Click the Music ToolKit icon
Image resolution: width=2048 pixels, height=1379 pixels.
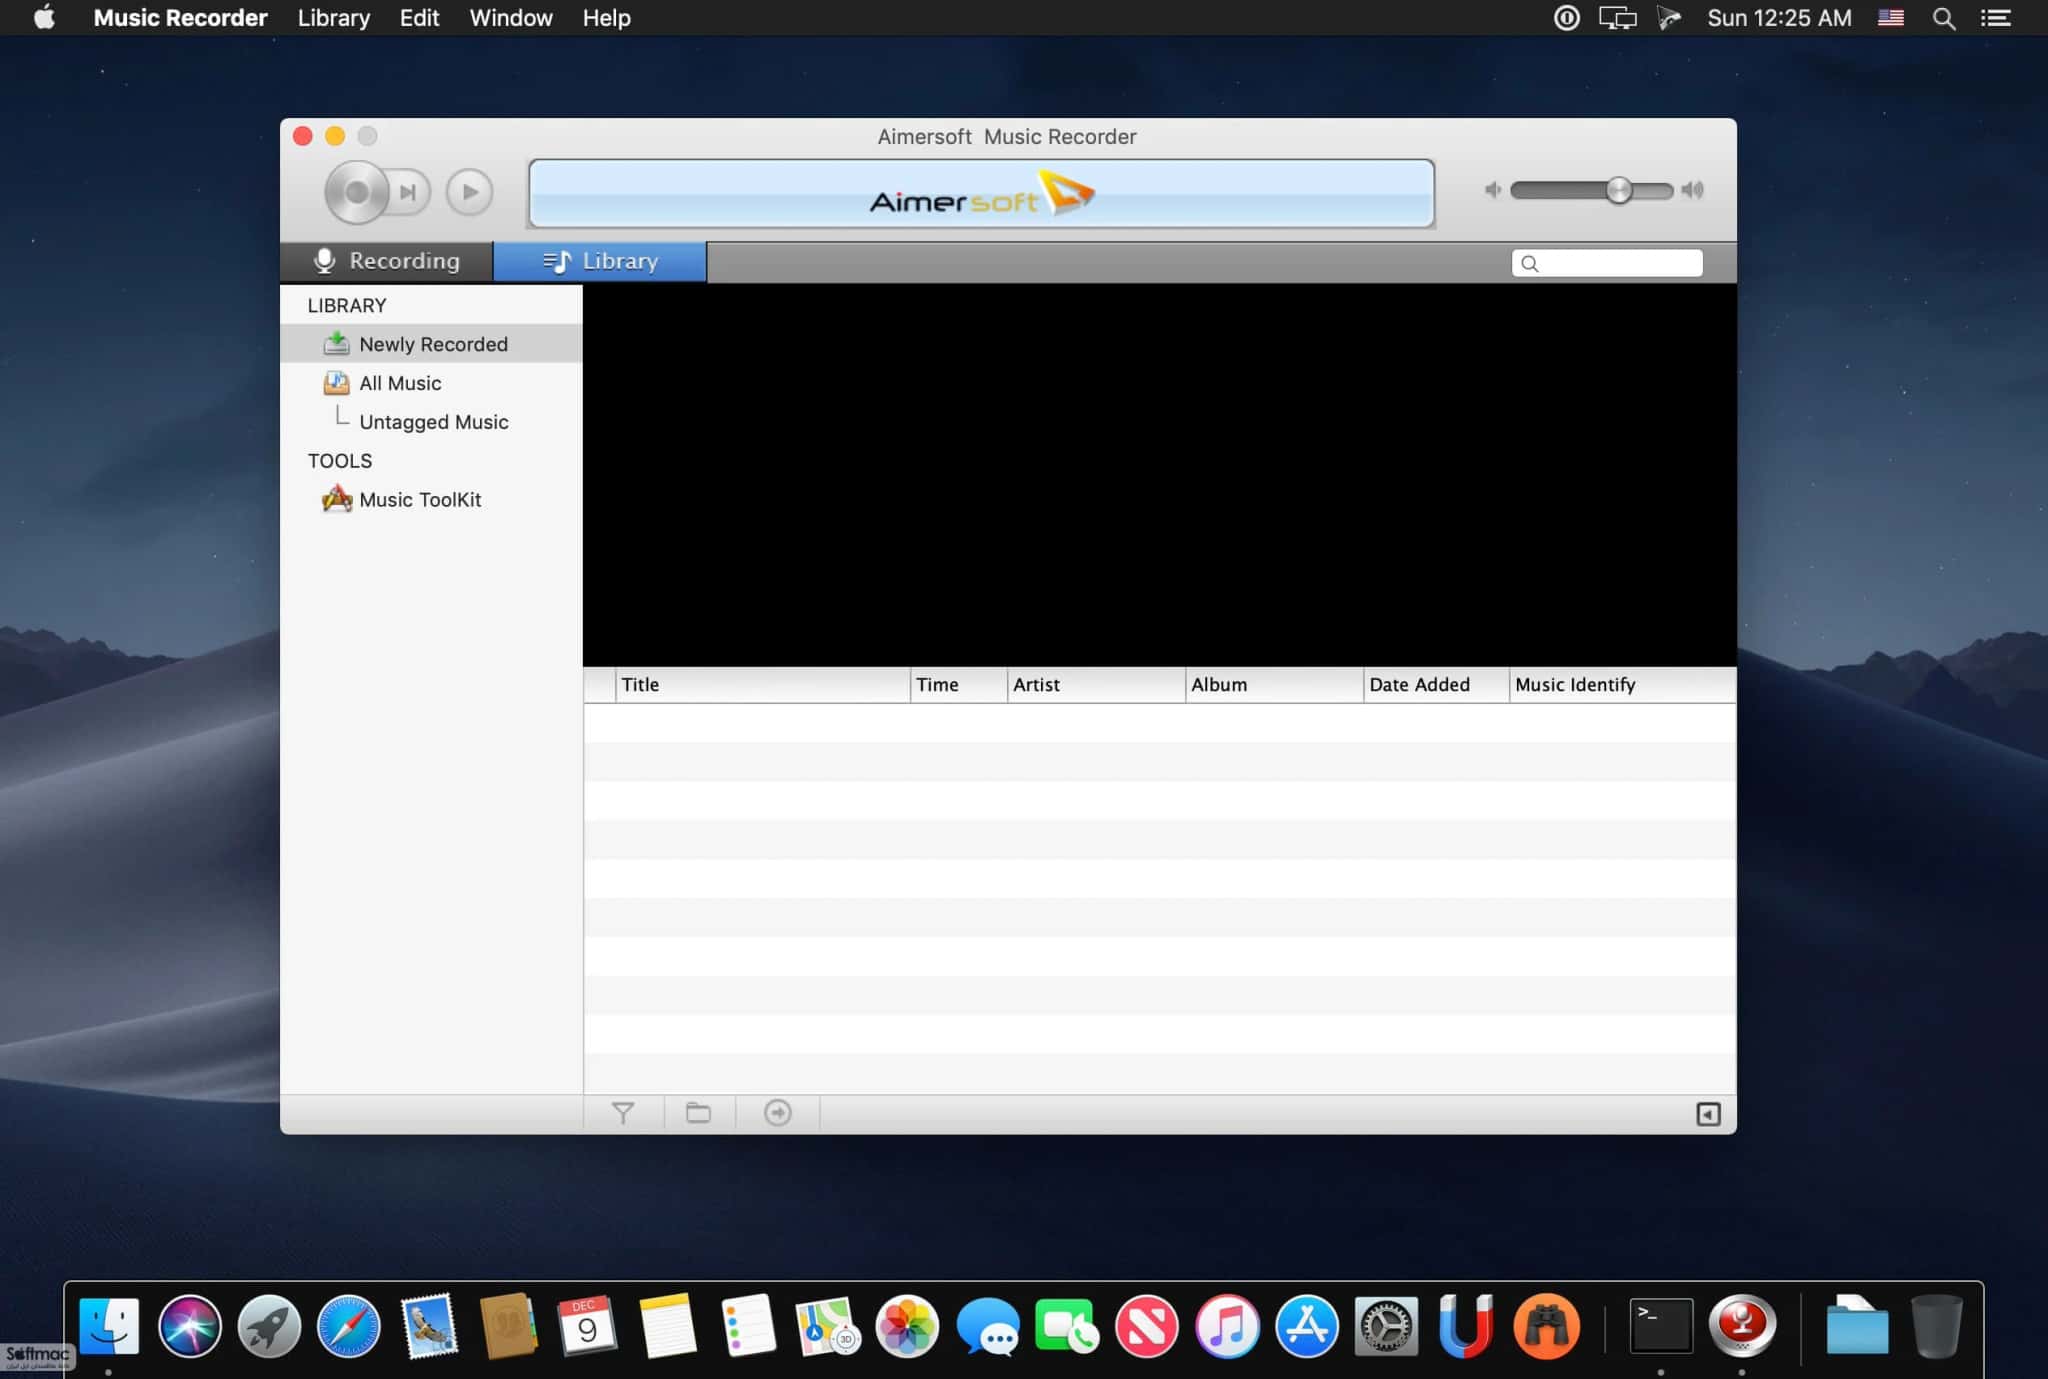click(x=337, y=498)
